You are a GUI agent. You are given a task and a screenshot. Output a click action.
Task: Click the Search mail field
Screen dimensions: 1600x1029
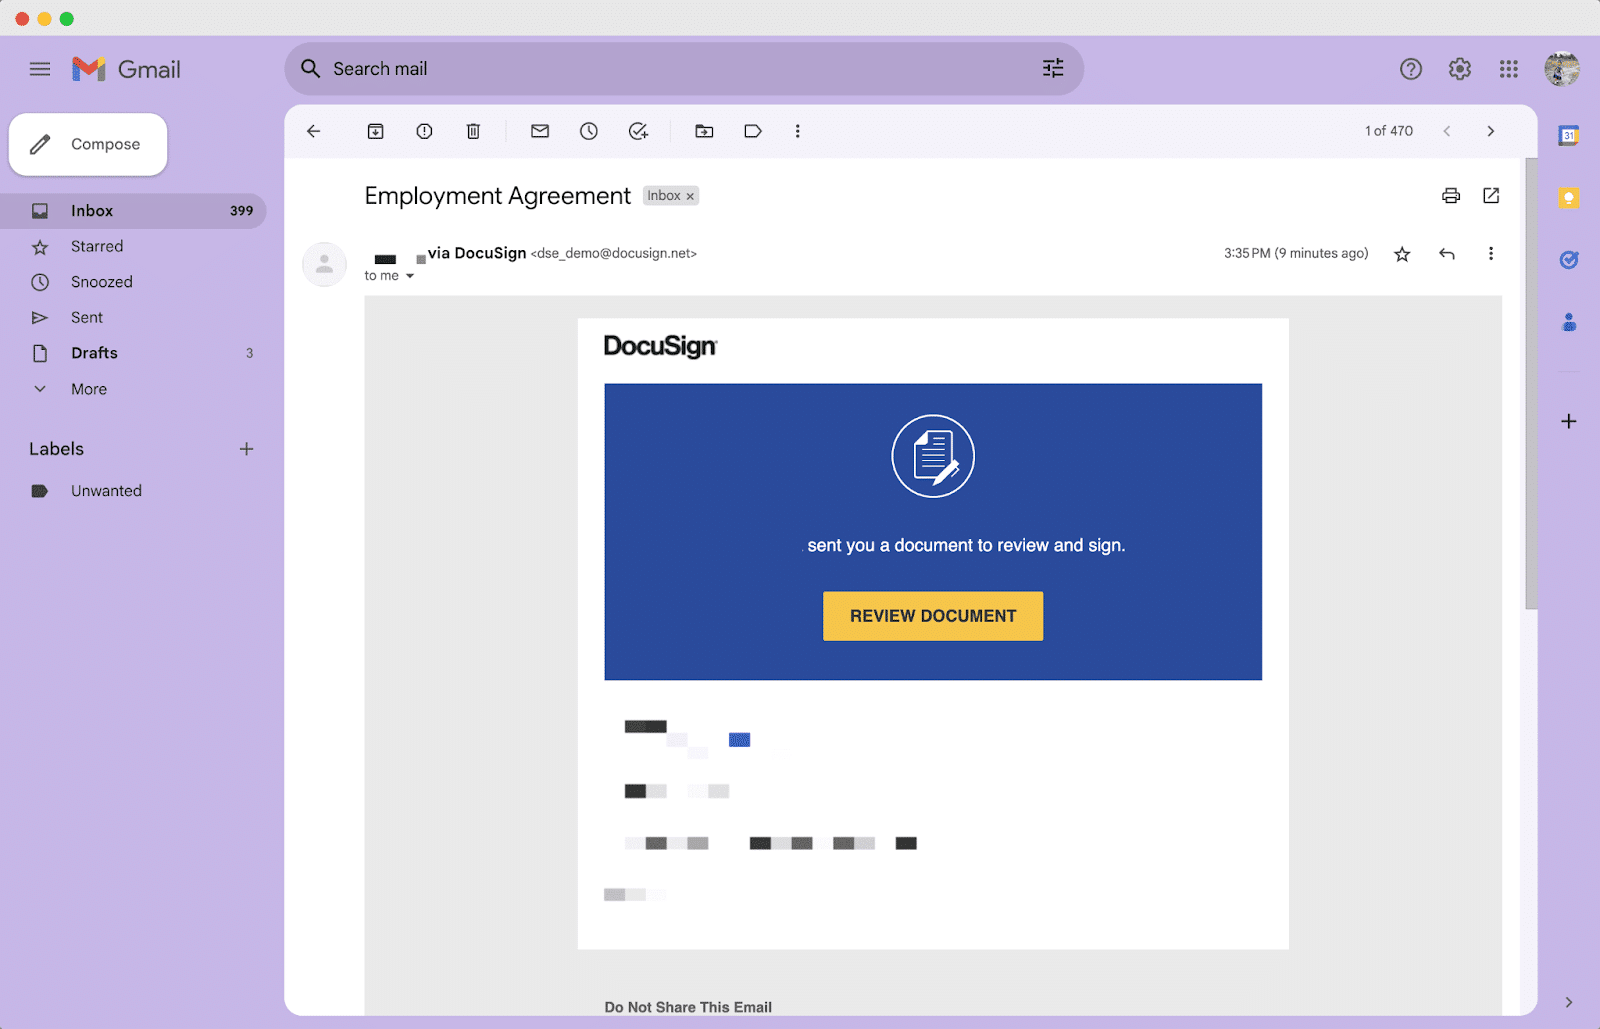pos(684,68)
